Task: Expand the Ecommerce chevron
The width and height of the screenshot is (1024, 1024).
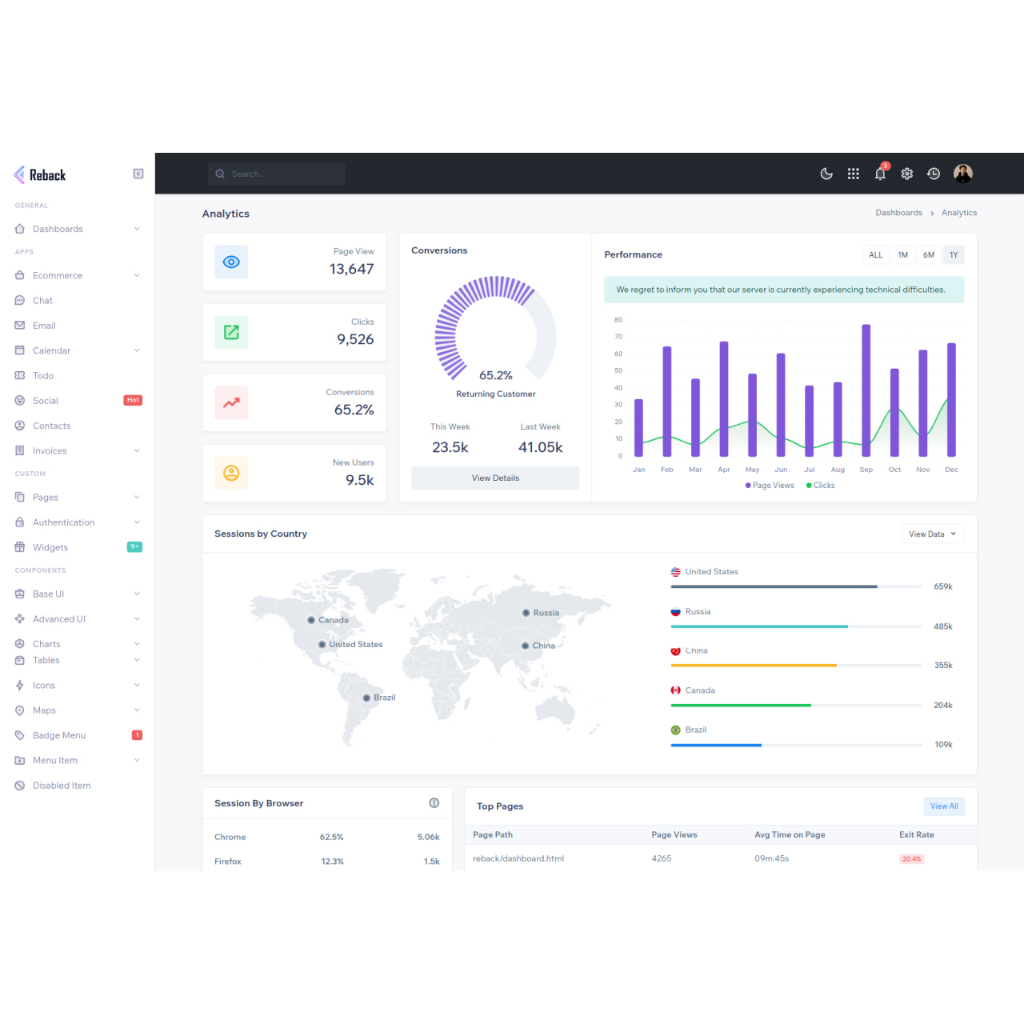Action: [x=136, y=276]
